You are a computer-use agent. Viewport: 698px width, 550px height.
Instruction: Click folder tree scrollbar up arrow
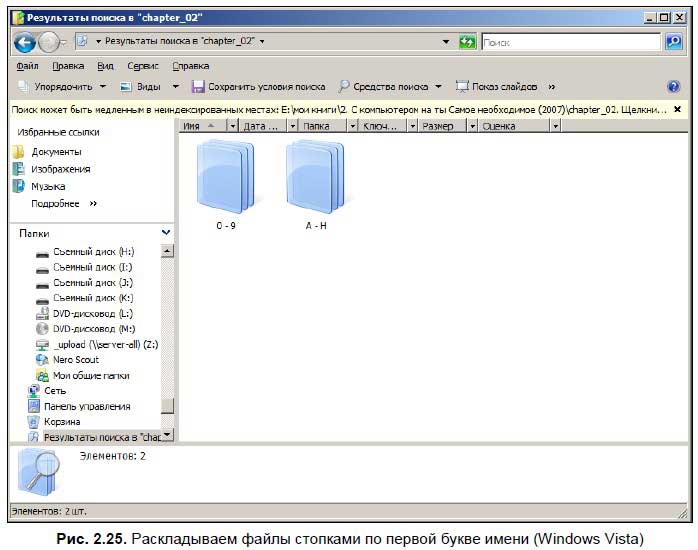tap(167, 251)
